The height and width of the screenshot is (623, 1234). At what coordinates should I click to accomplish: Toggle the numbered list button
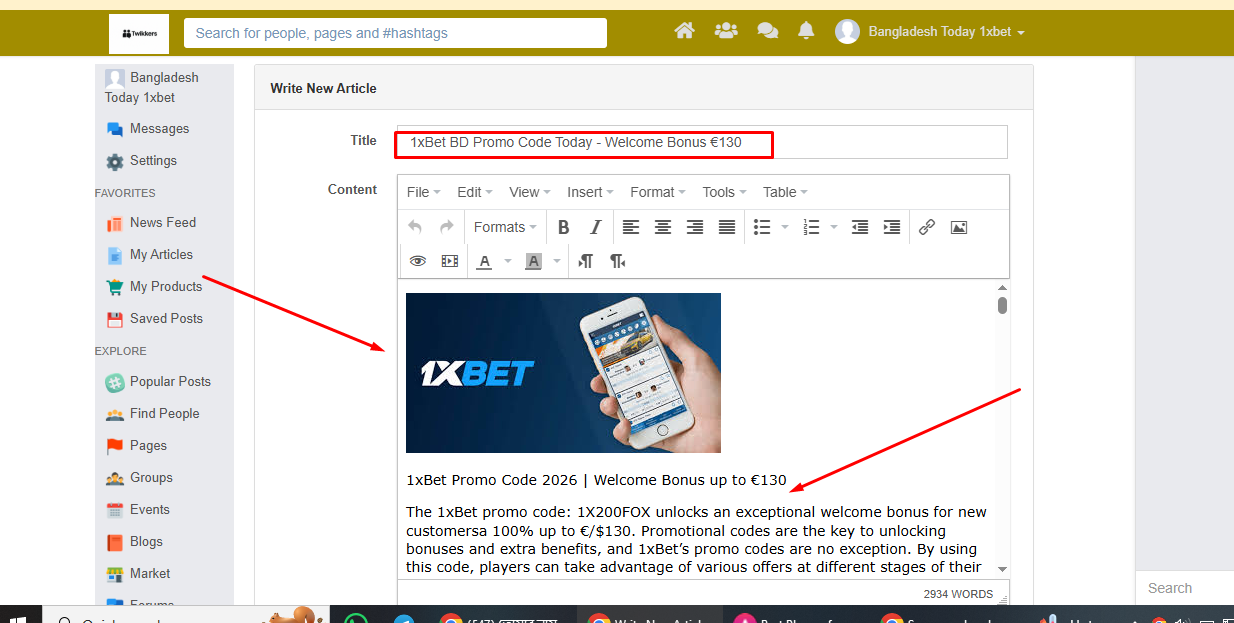[x=812, y=227]
